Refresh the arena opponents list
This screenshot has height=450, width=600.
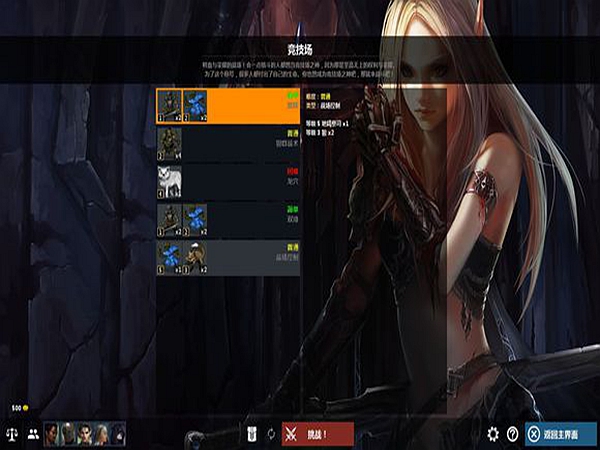coord(271,434)
